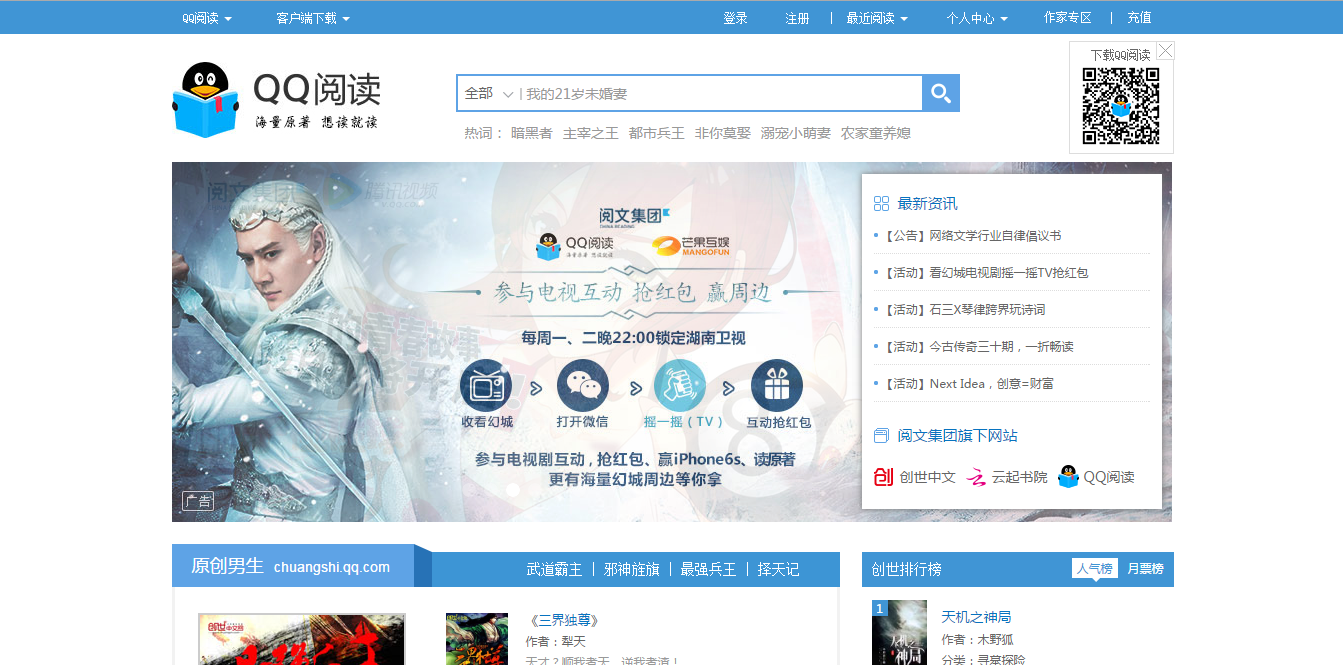Switch to the 人气榜 tab
The height and width of the screenshot is (665, 1343).
coord(1094,569)
